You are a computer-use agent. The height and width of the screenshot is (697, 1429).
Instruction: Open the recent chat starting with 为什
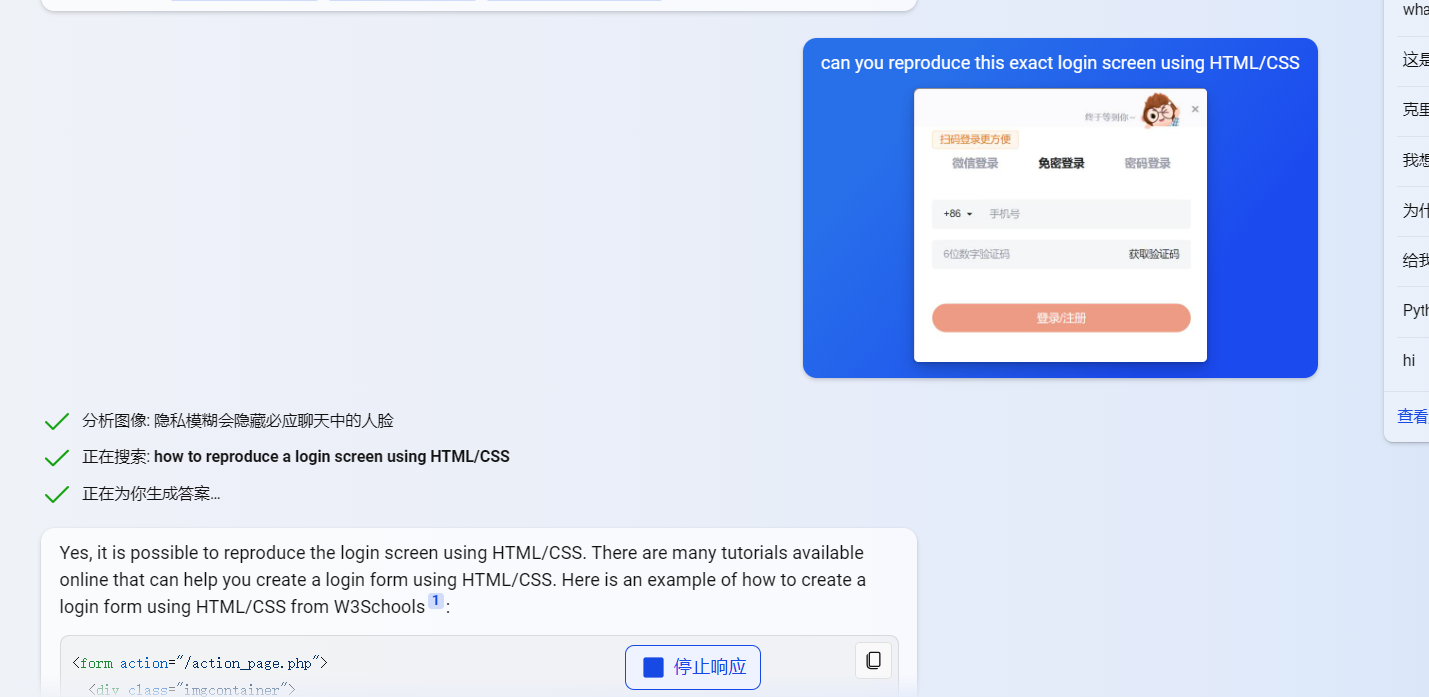coord(1415,211)
